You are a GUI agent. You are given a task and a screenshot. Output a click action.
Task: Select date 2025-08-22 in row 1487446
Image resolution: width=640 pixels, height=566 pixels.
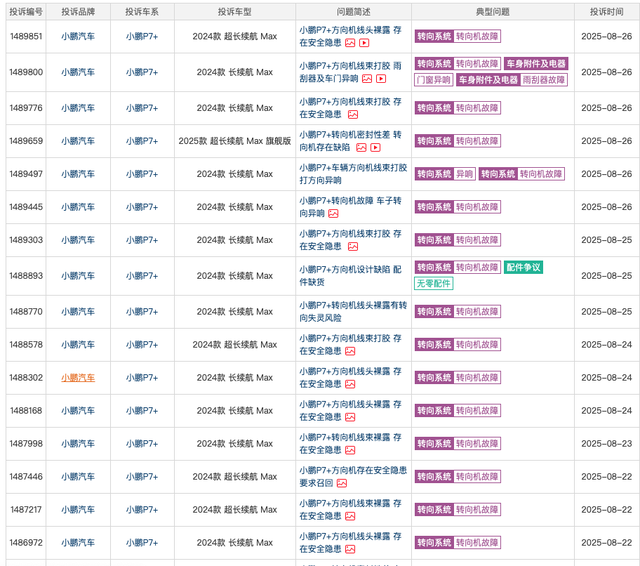point(607,477)
